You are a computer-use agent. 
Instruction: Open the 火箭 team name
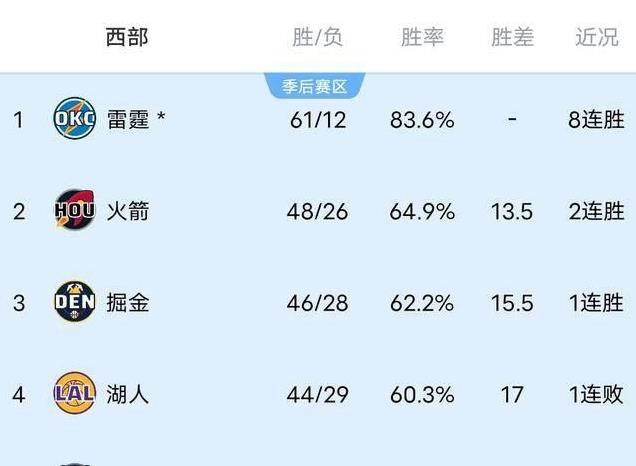(128, 211)
